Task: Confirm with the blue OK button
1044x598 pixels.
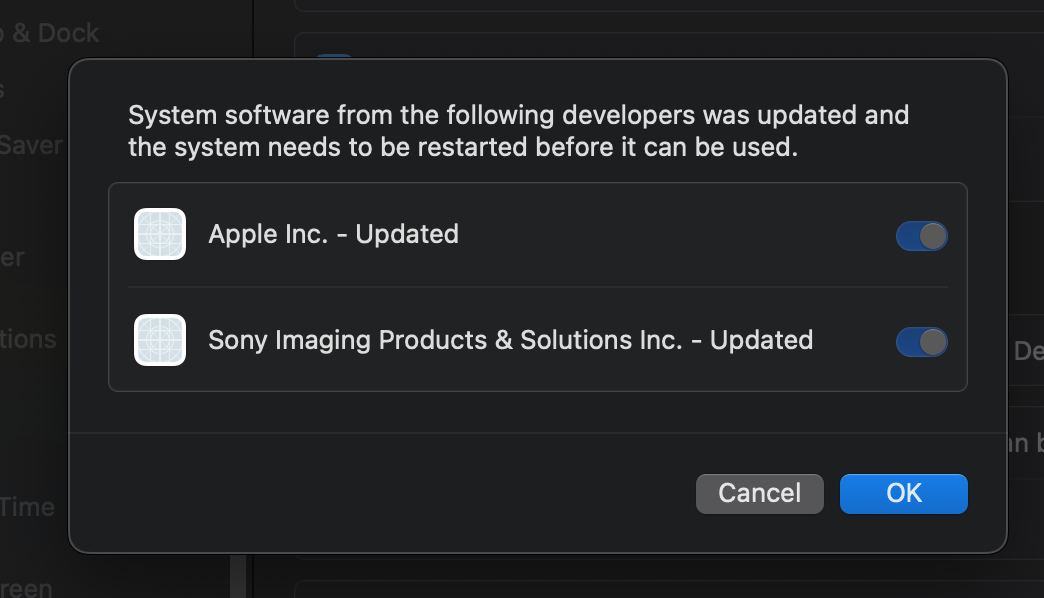Action: pyautogui.click(x=903, y=493)
